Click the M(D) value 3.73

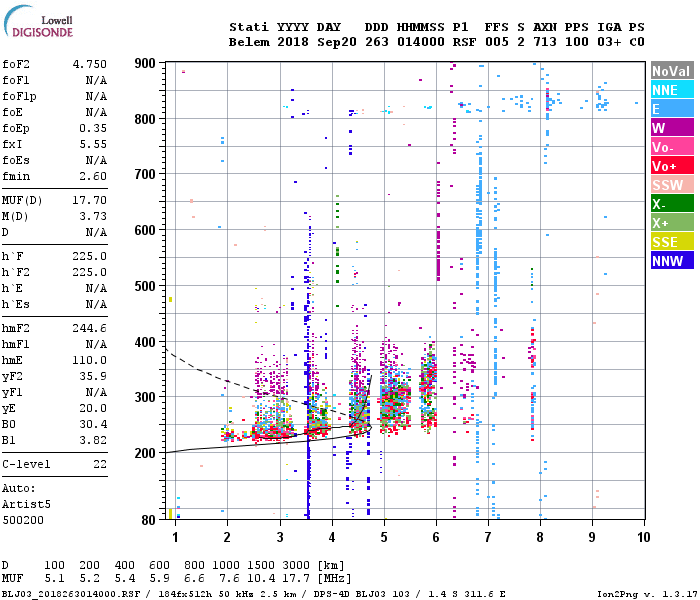click(x=93, y=216)
